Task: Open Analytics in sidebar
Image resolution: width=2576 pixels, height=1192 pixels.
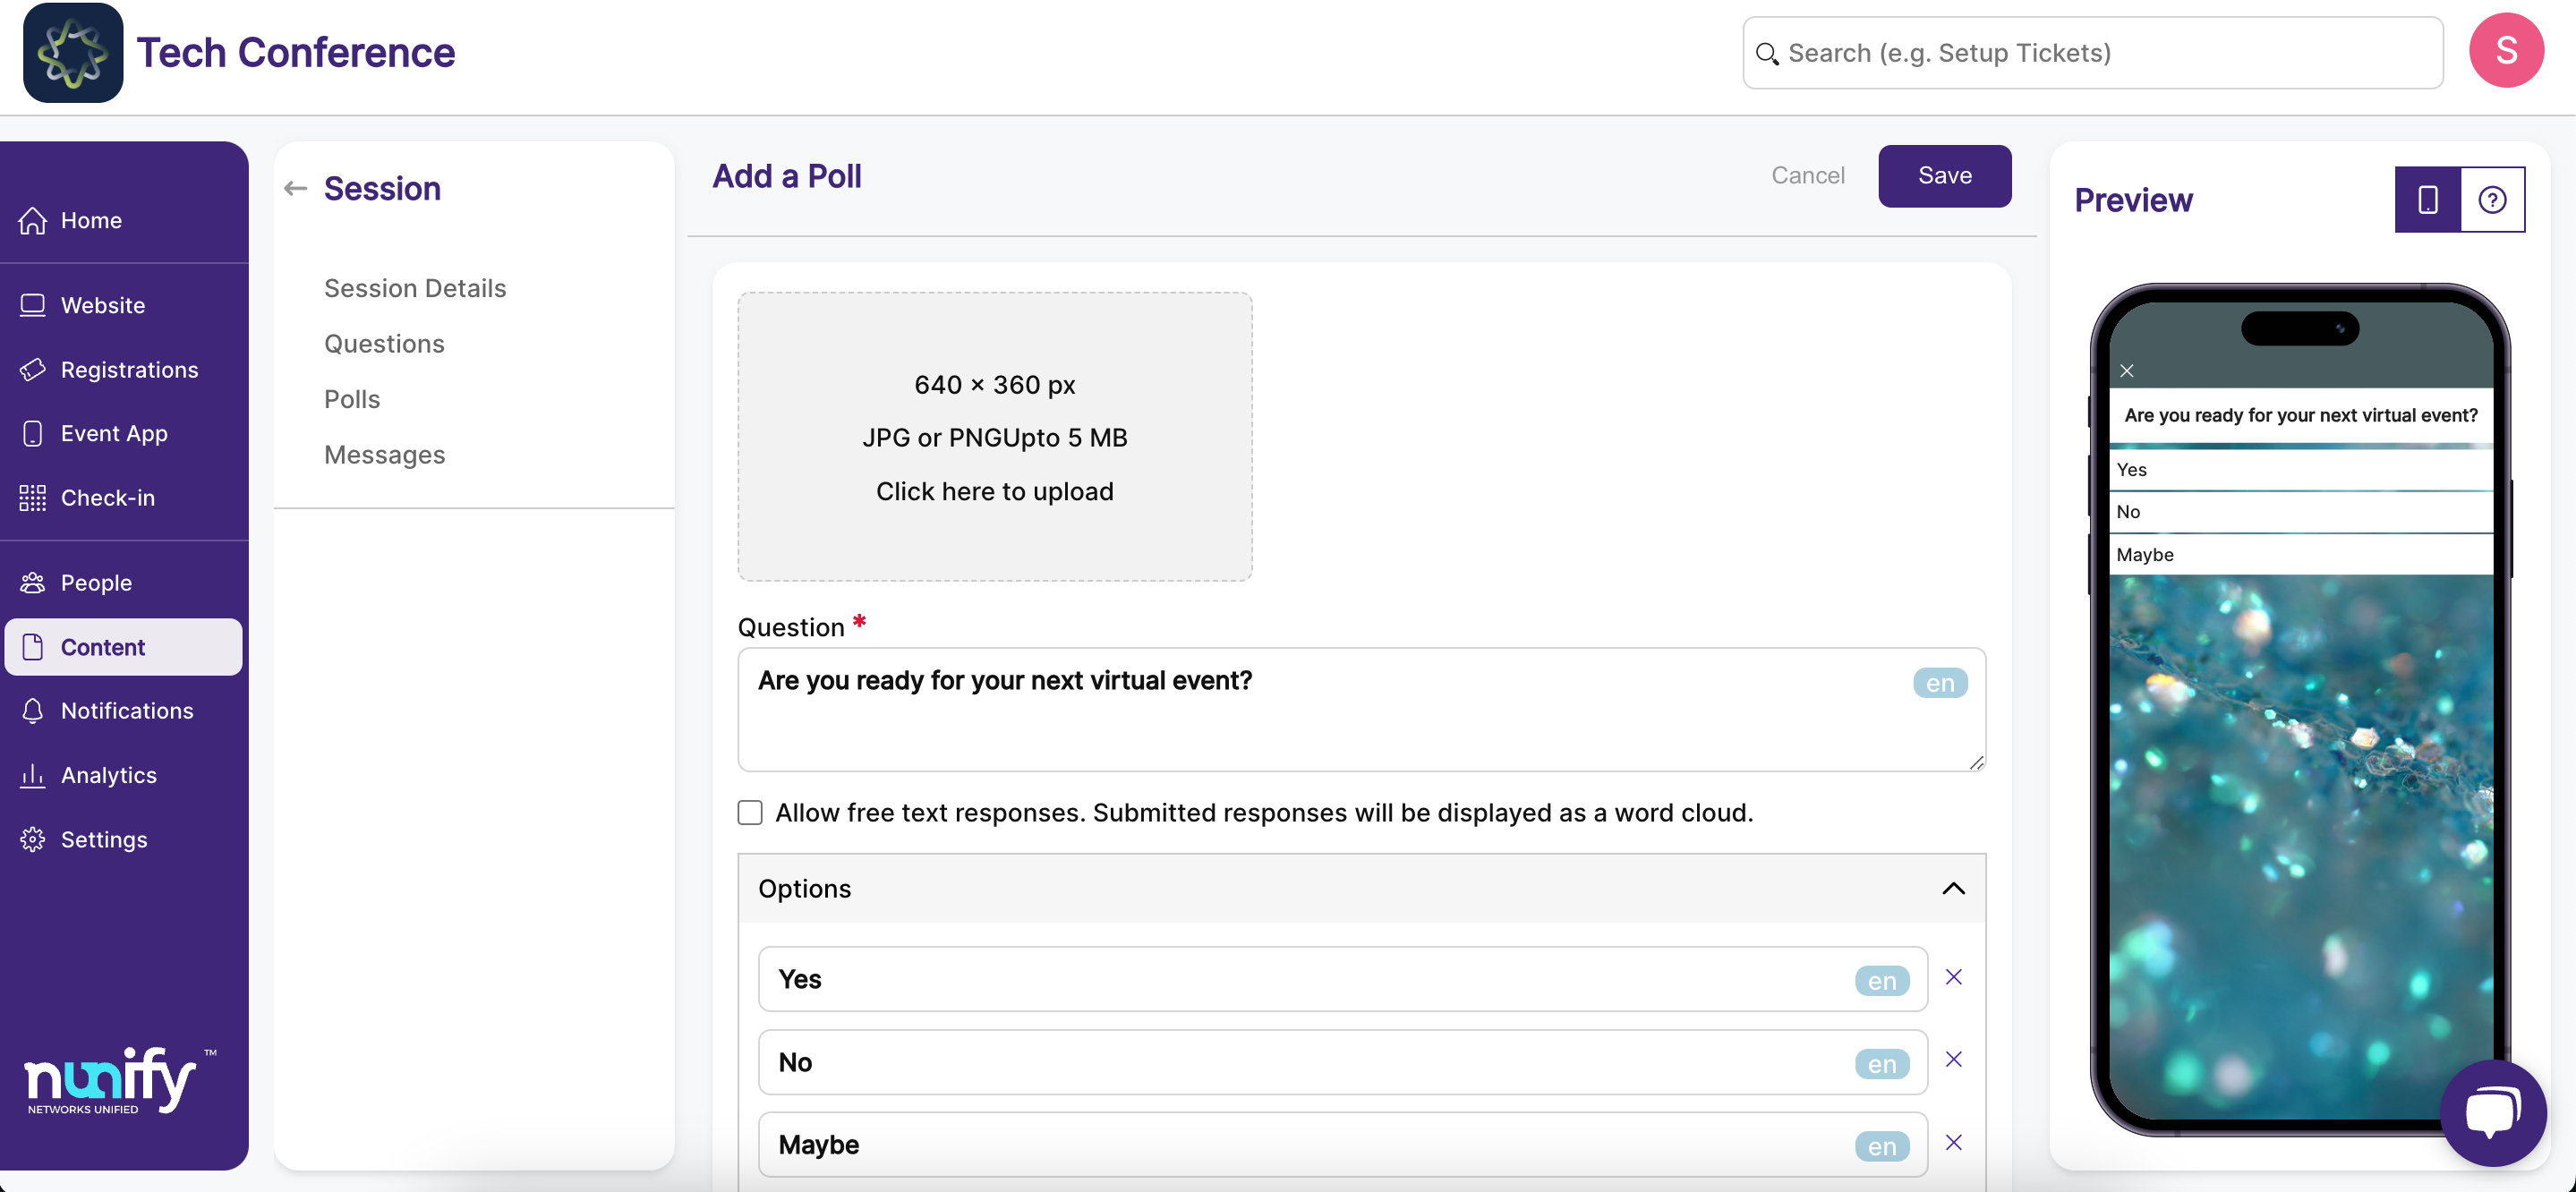Action: tap(108, 775)
